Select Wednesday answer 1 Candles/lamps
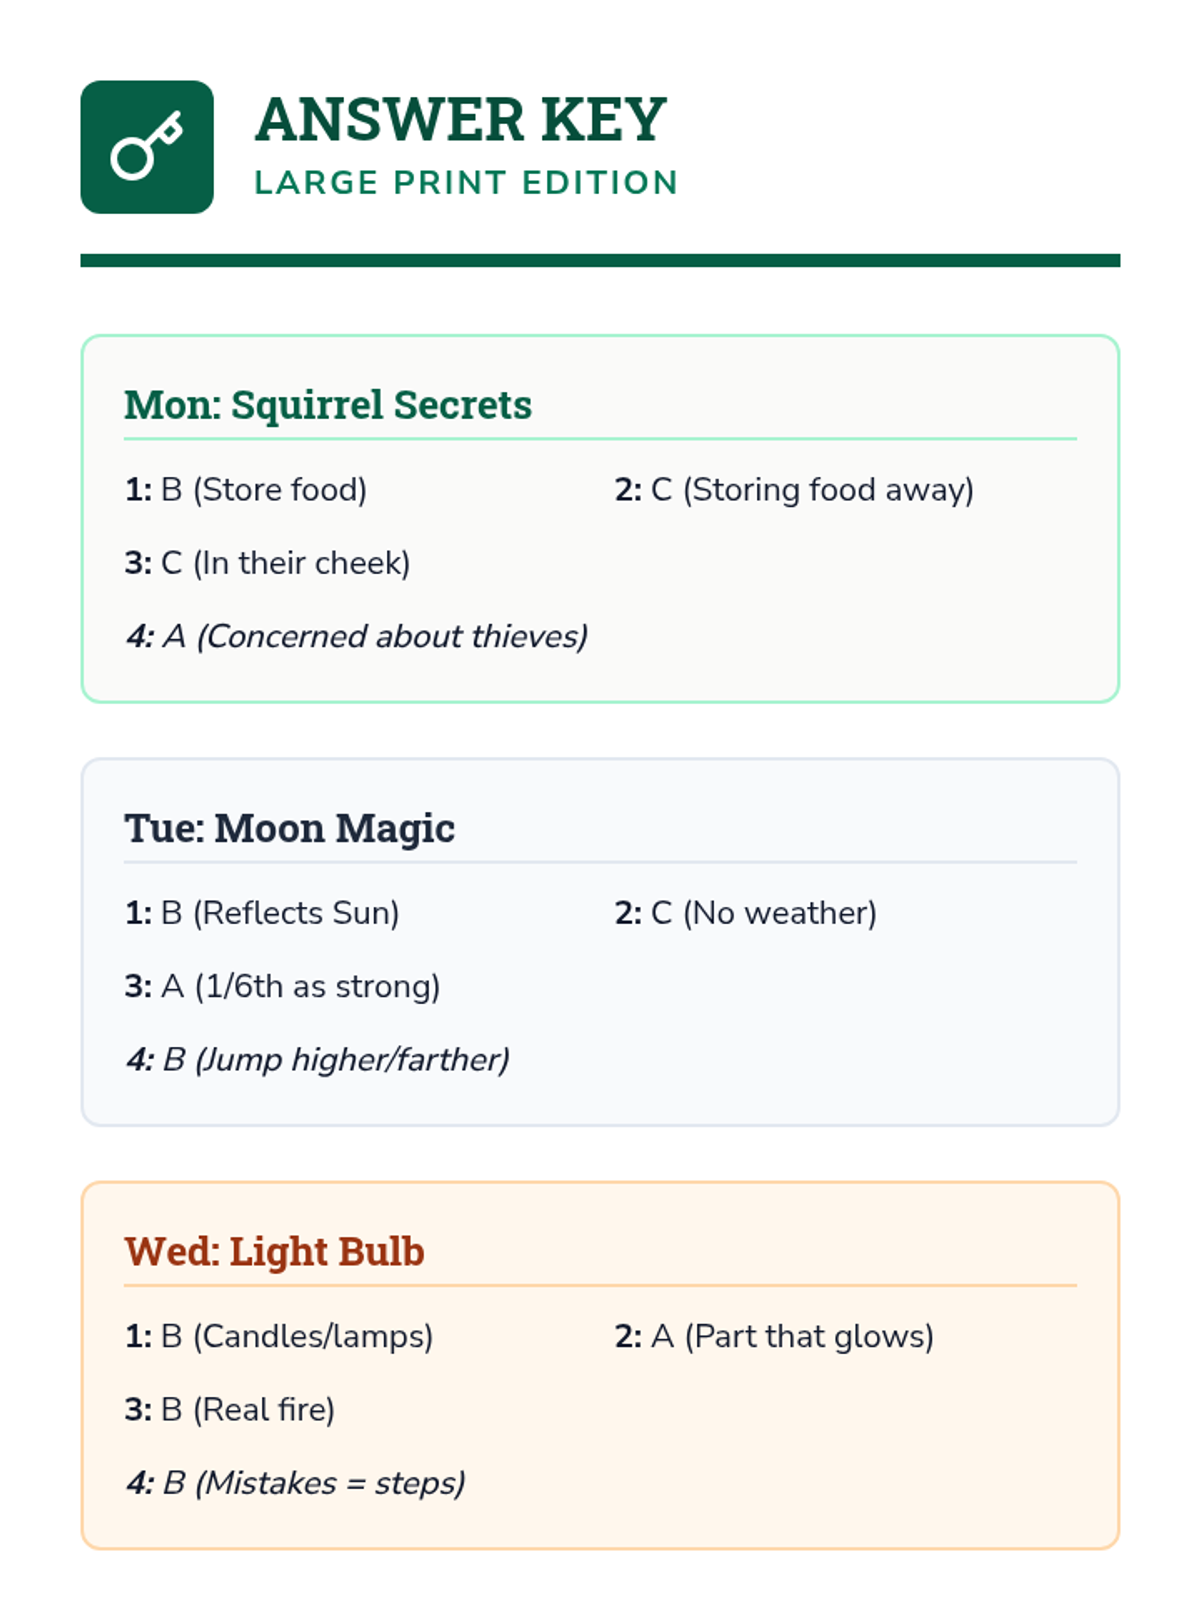1200x1600 pixels. coord(279,1336)
